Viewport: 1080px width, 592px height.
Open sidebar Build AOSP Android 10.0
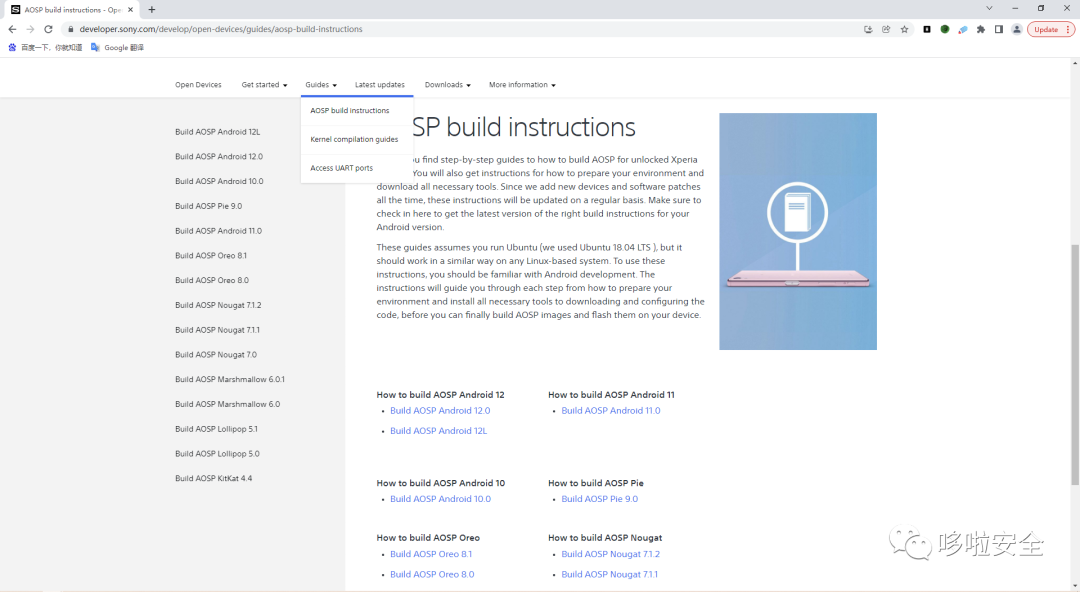219,181
